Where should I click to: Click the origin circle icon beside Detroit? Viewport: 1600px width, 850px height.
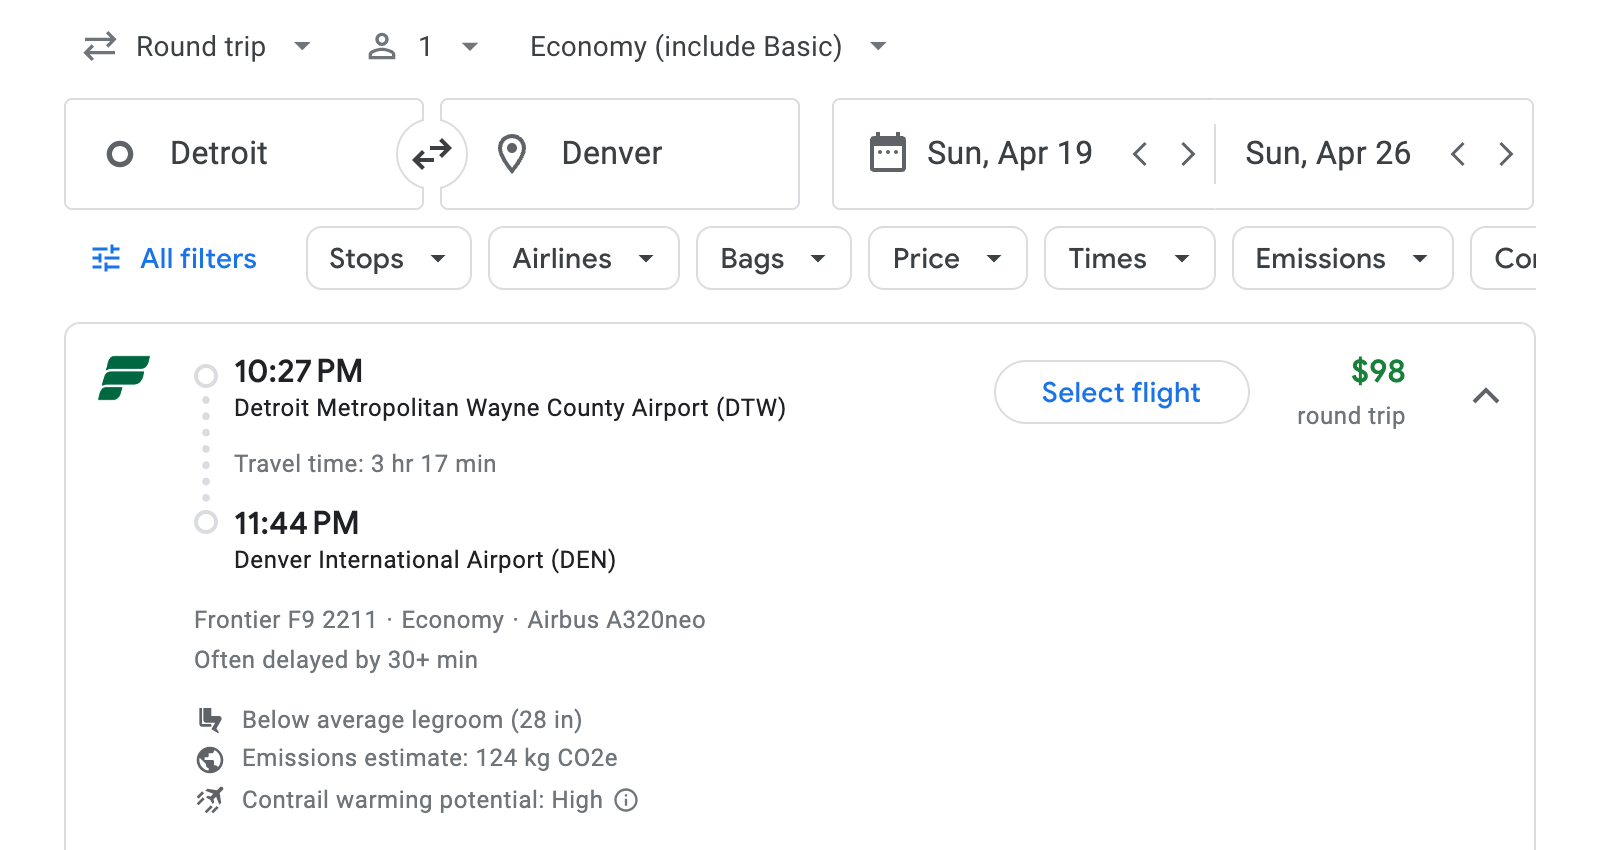click(x=120, y=154)
